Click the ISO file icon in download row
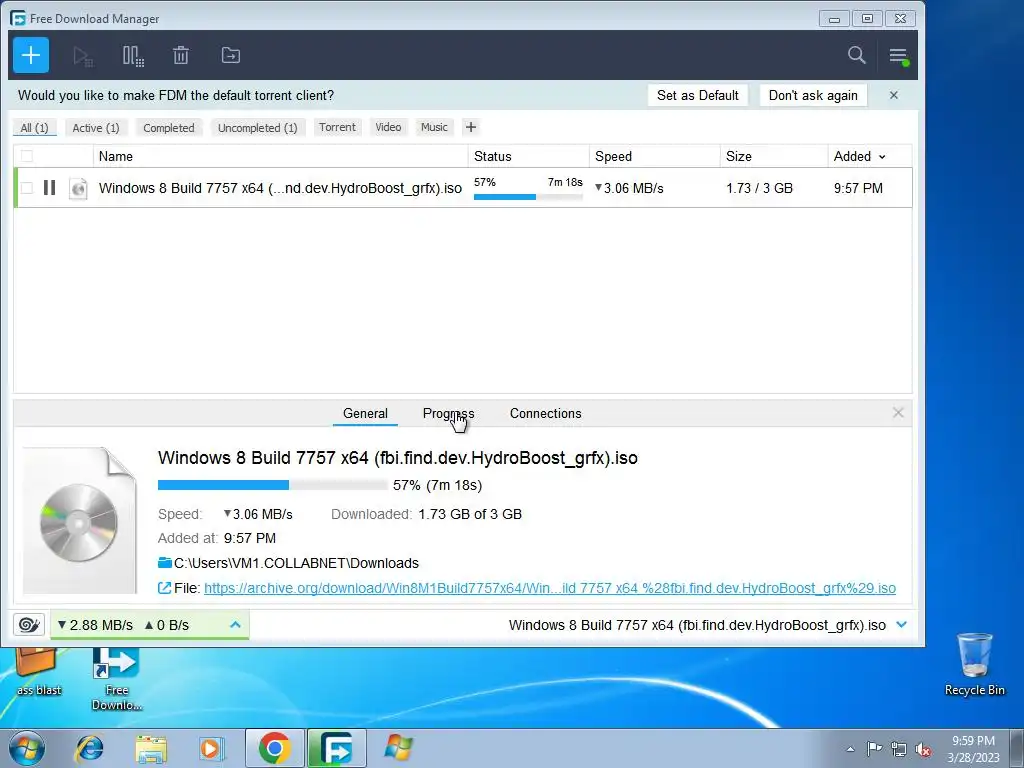The image size is (1024, 768). (x=78, y=188)
